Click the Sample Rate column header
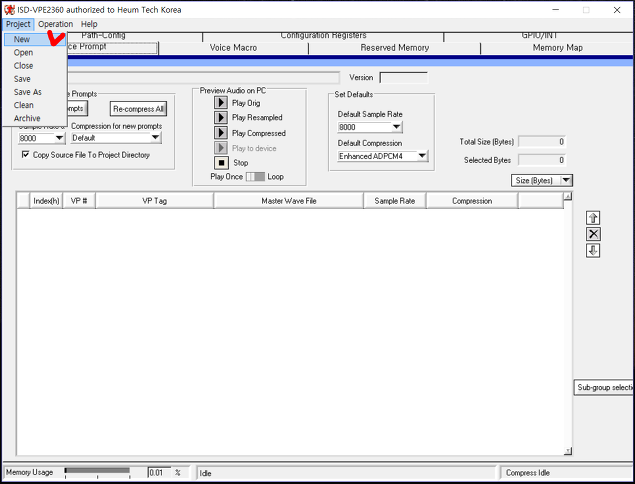The width and height of the screenshot is (635, 484). [x=394, y=201]
